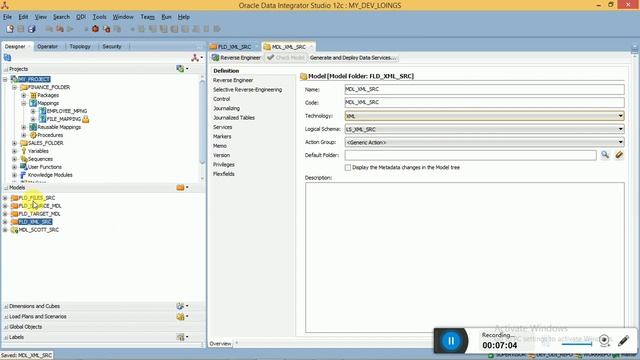Click the New toolbar icon
640x360 pixels.
tap(10, 29)
